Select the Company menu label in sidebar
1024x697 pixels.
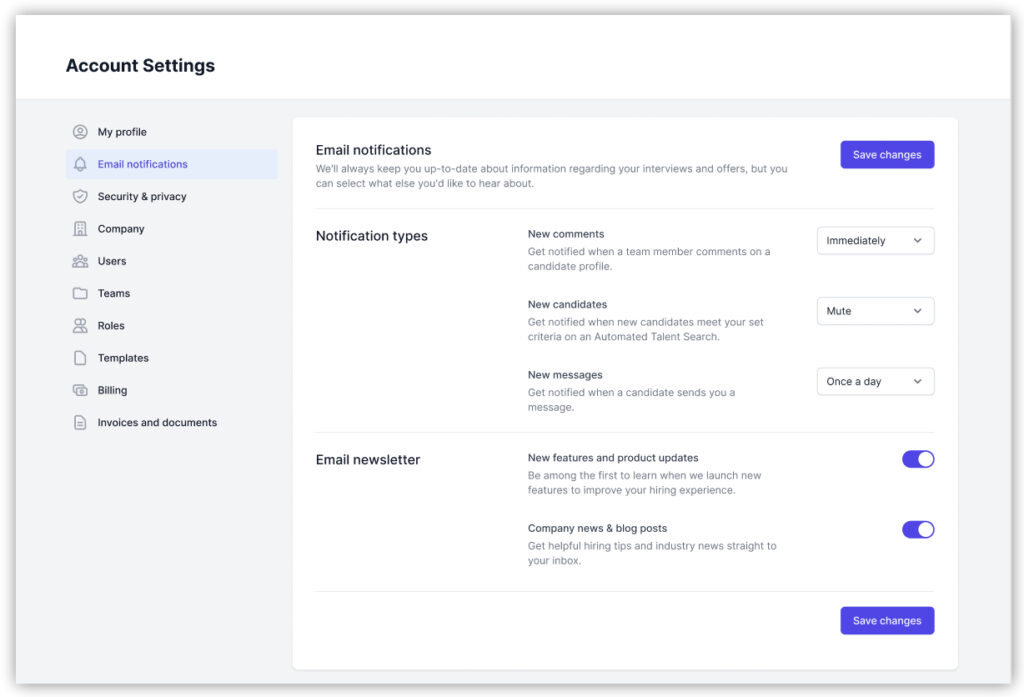click(121, 229)
